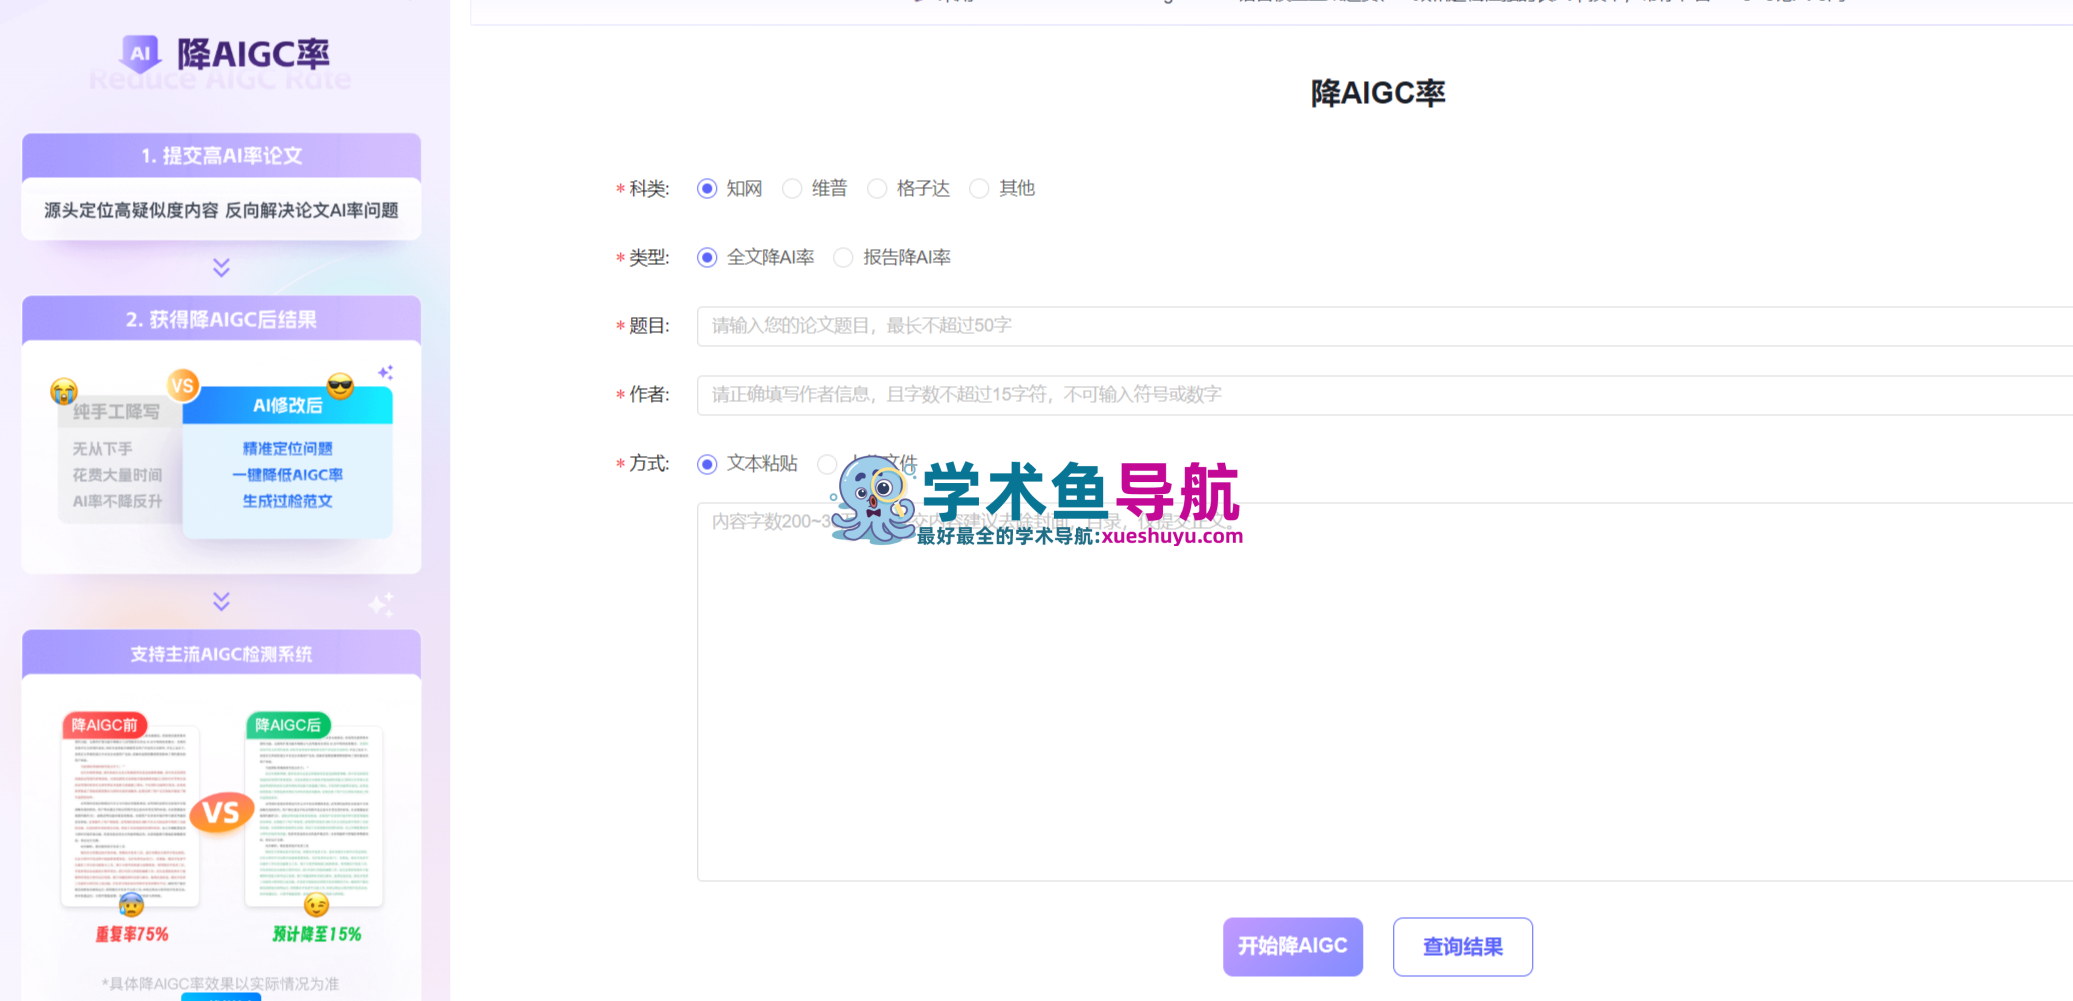Click the crying emoji beside 纯手工降写
Viewport: 2073px width, 1001px height.
click(62, 390)
